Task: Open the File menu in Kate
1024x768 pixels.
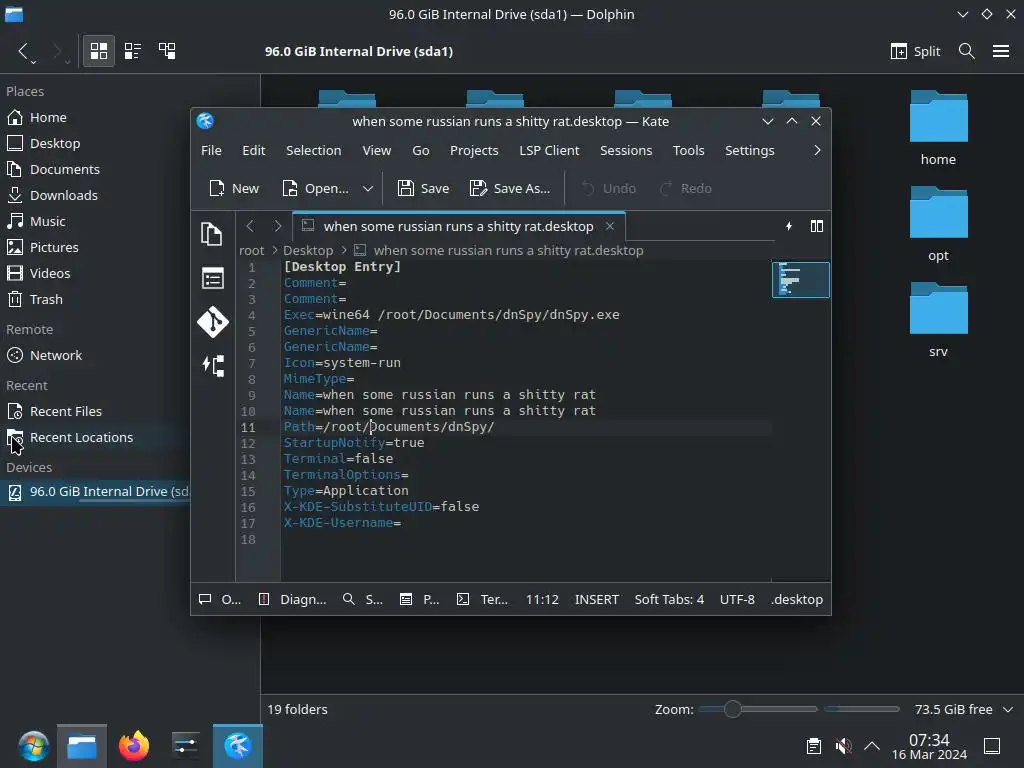Action: tap(211, 150)
